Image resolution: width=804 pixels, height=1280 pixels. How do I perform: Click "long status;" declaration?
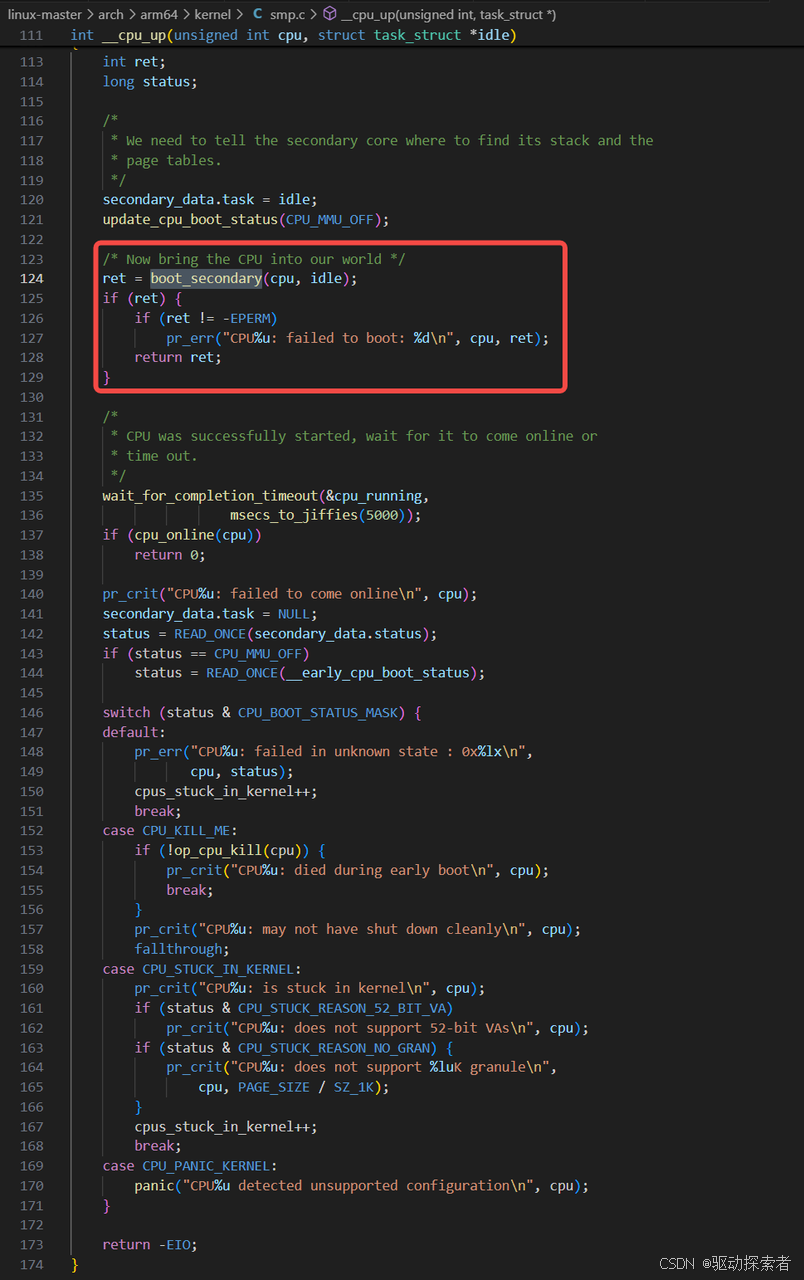click(x=150, y=81)
